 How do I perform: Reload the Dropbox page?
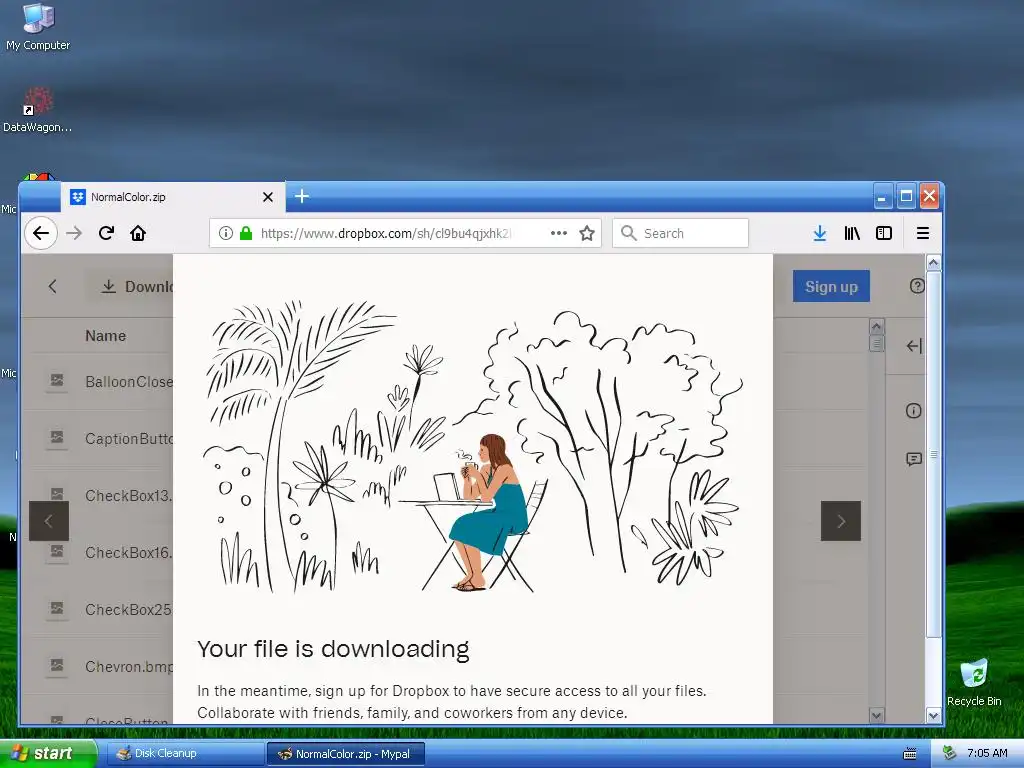click(106, 233)
